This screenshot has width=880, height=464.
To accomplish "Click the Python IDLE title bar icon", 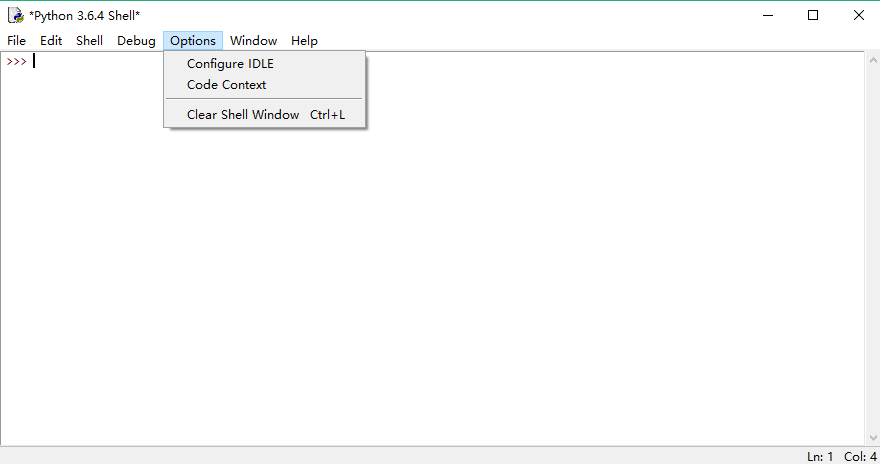I will point(16,15).
